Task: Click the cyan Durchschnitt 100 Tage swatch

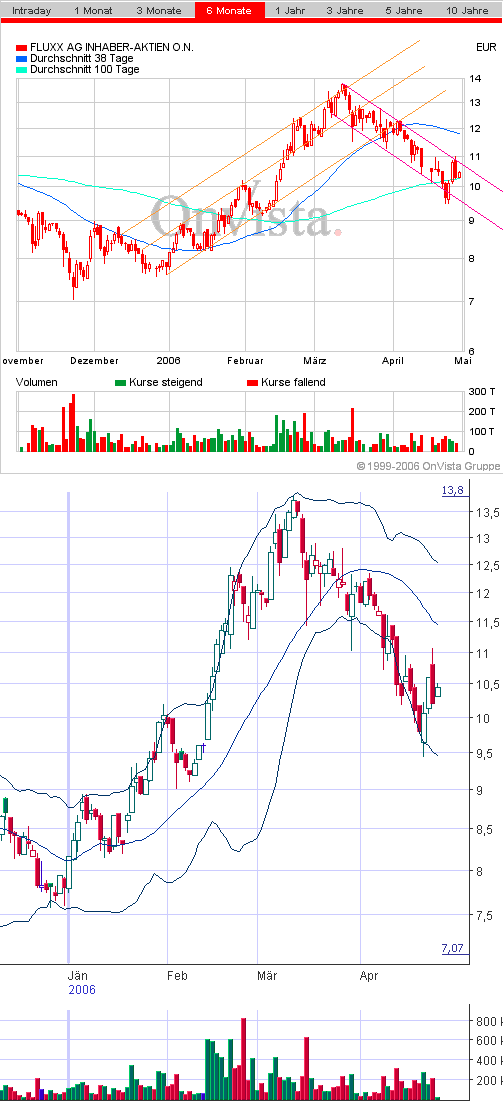Action: tap(21, 70)
